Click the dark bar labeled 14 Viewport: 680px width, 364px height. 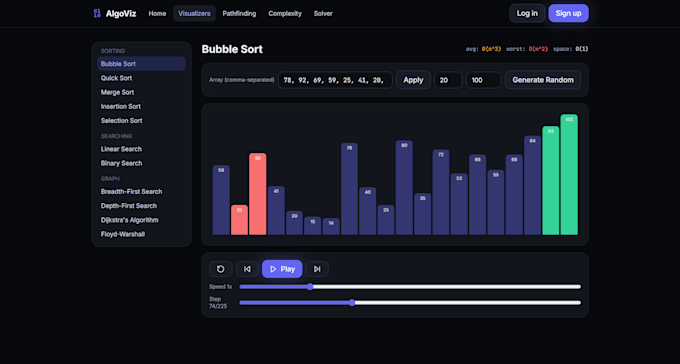(x=331, y=226)
